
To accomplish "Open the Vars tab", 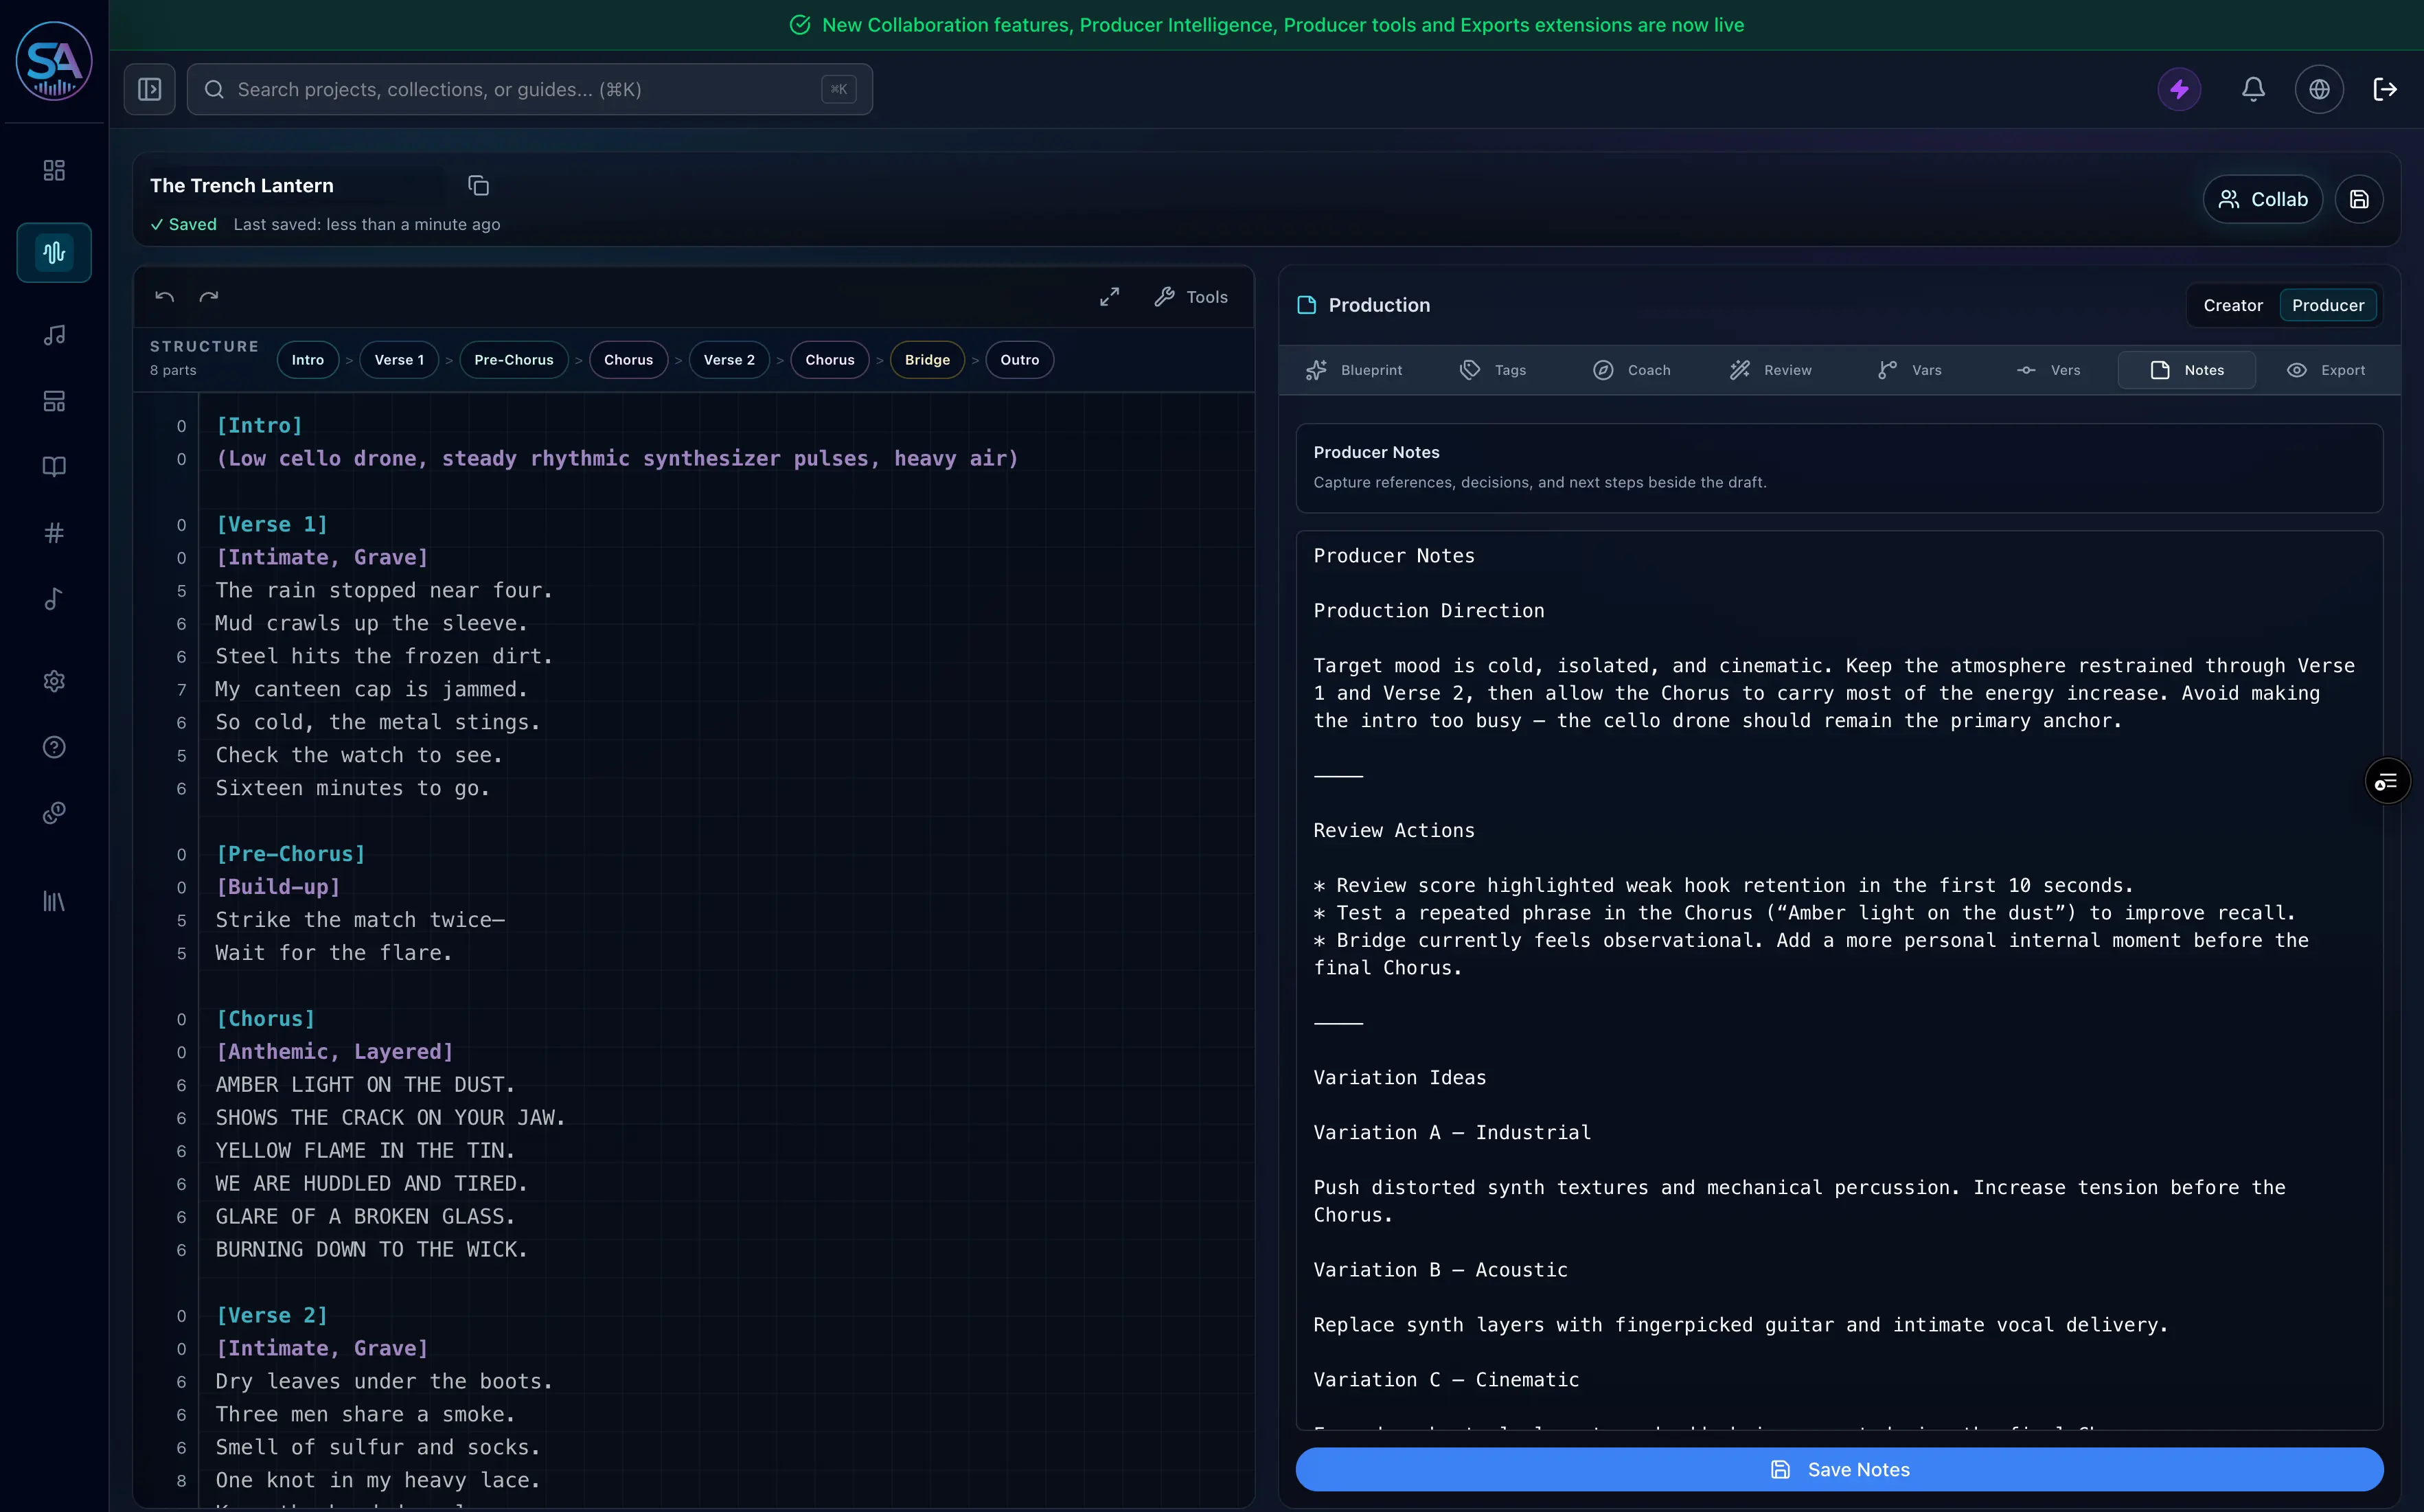I will pyautogui.click(x=1910, y=371).
